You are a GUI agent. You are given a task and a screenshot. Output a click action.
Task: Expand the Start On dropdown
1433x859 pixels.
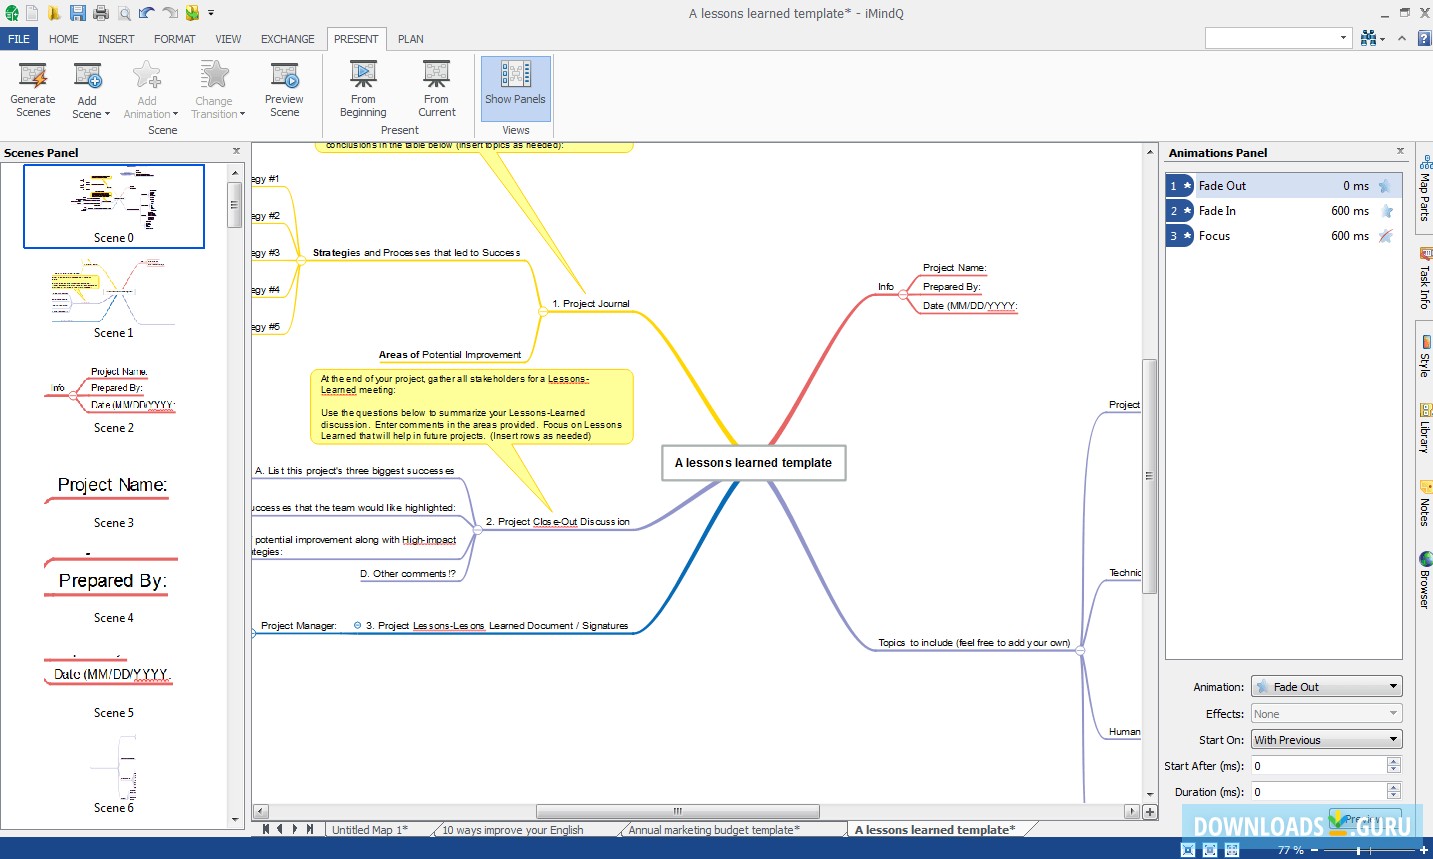pos(1326,740)
